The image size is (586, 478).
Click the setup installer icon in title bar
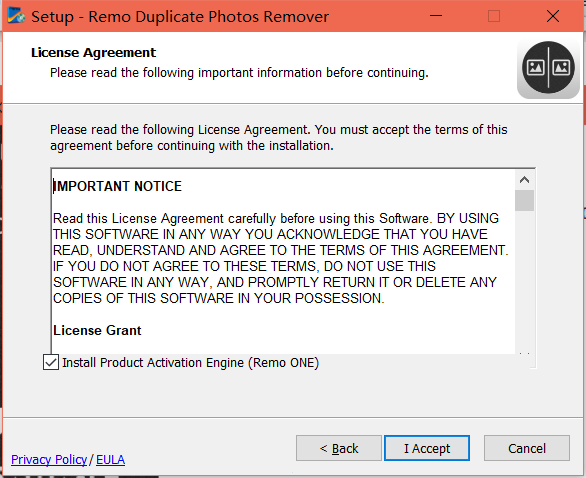point(16,16)
